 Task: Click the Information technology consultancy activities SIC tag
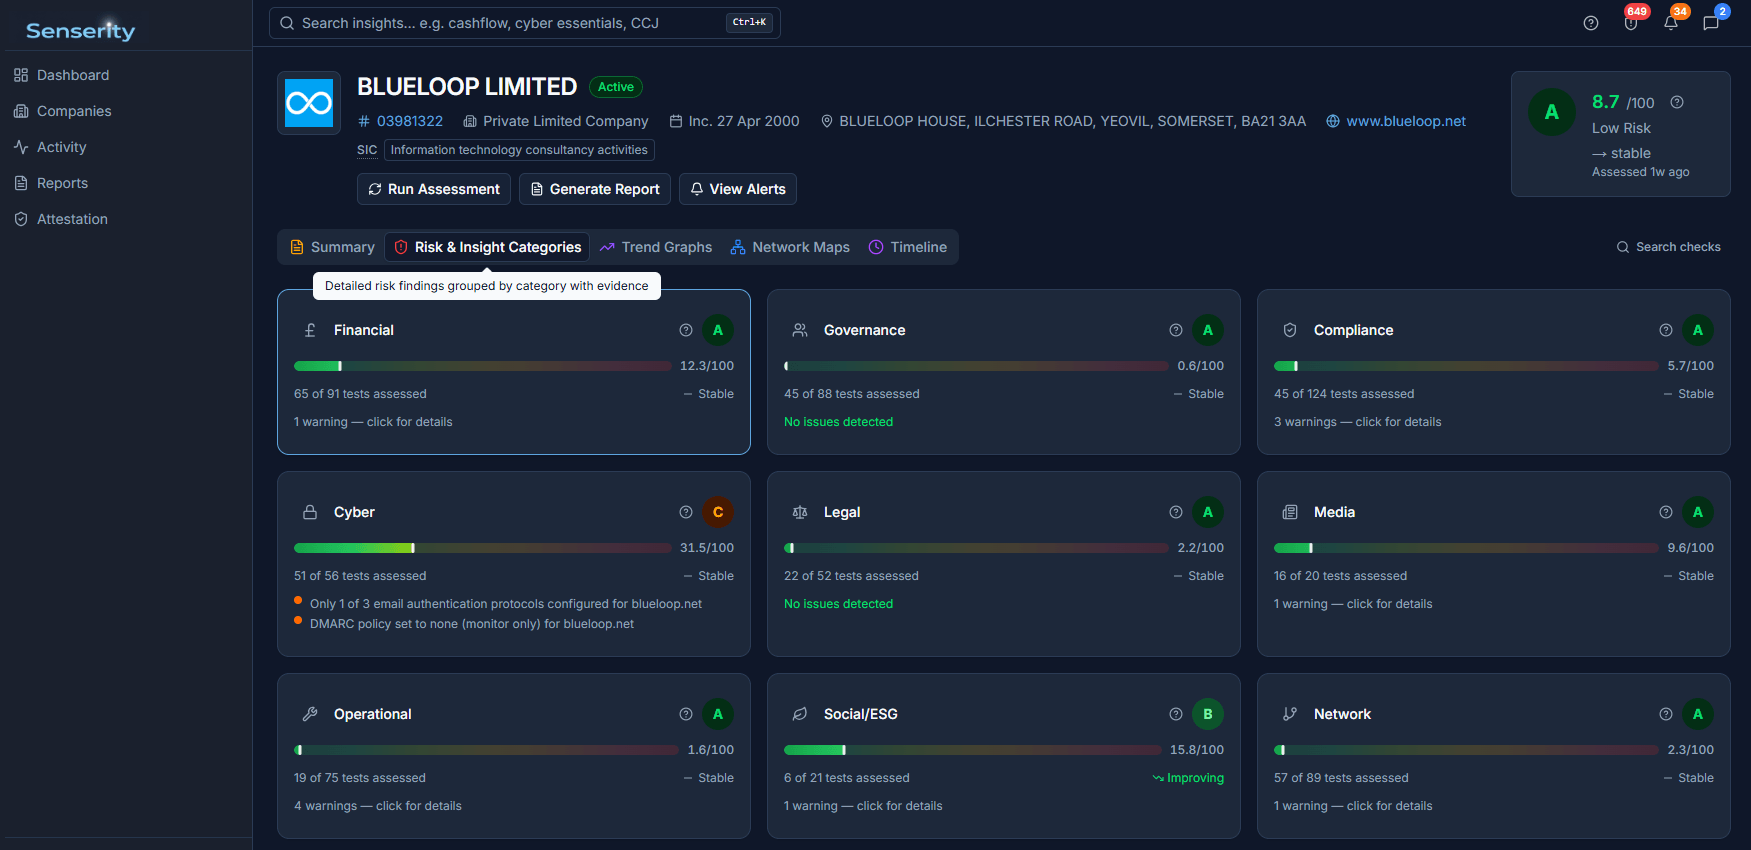tap(519, 150)
